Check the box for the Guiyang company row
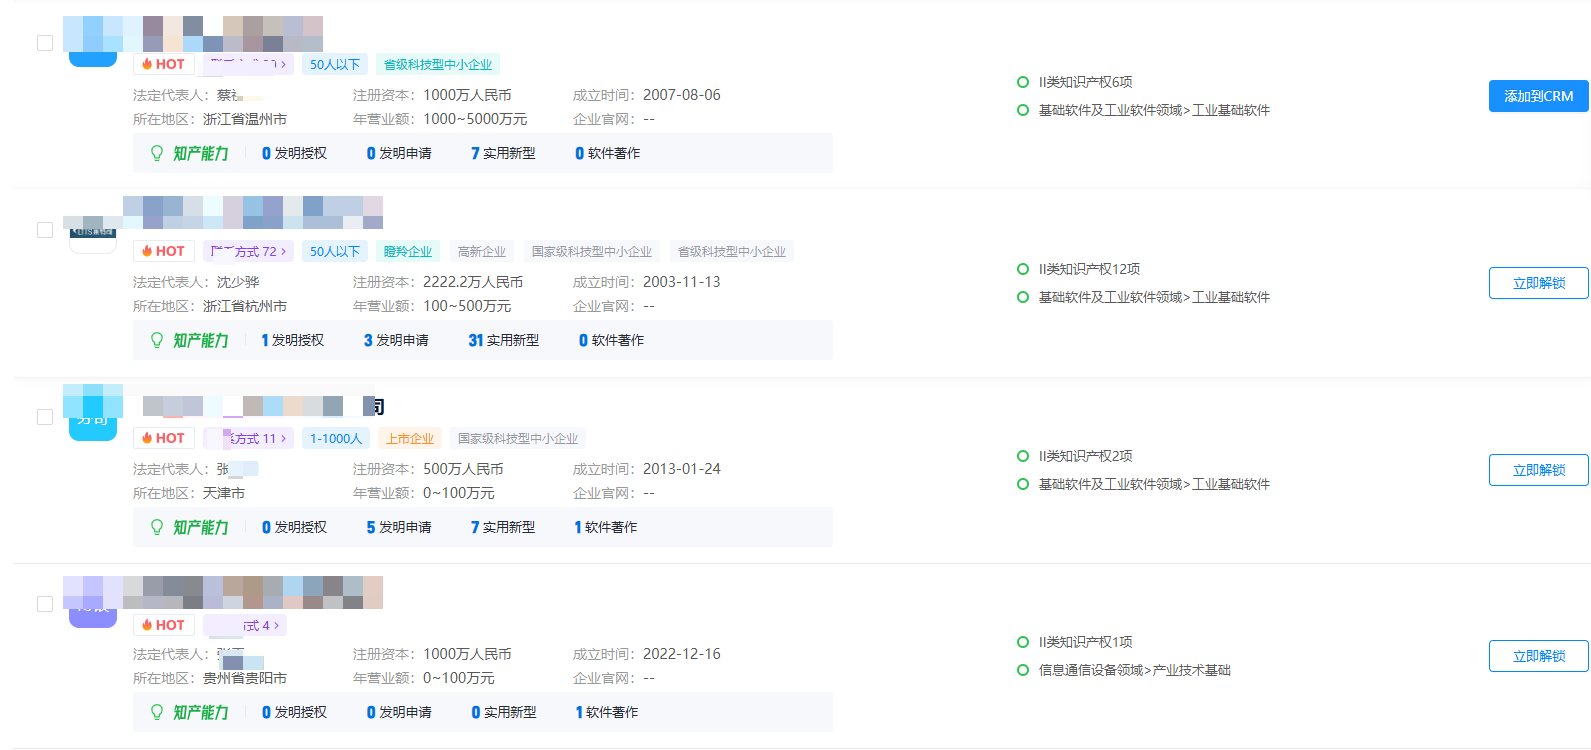 pos(45,604)
